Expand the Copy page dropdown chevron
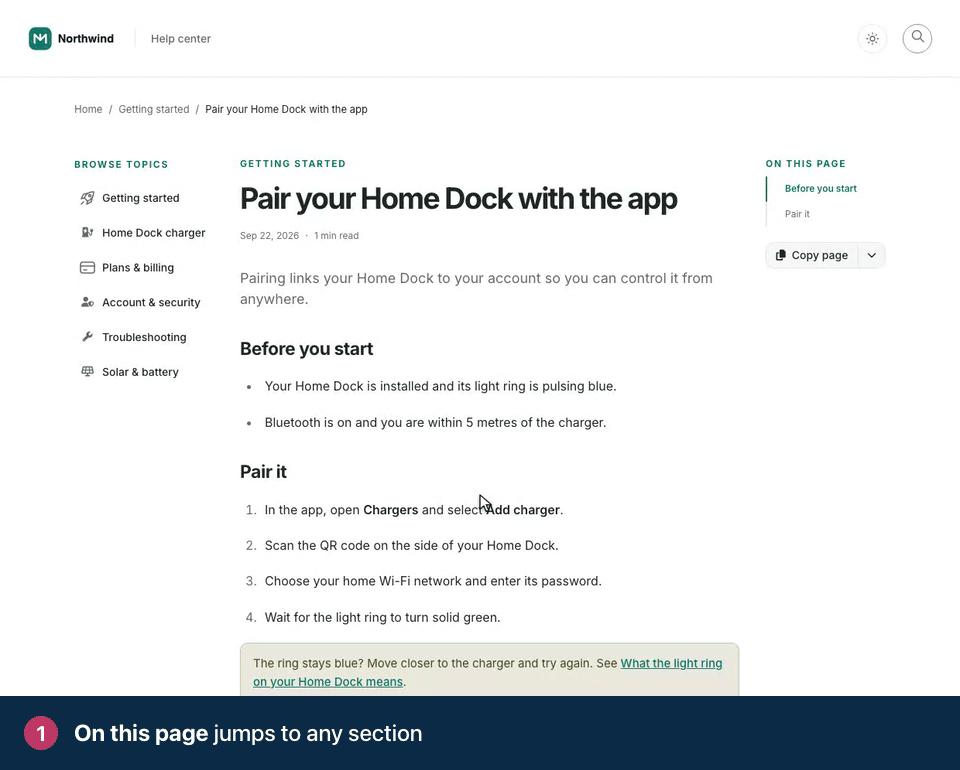The width and height of the screenshot is (960, 770). [x=872, y=255]
